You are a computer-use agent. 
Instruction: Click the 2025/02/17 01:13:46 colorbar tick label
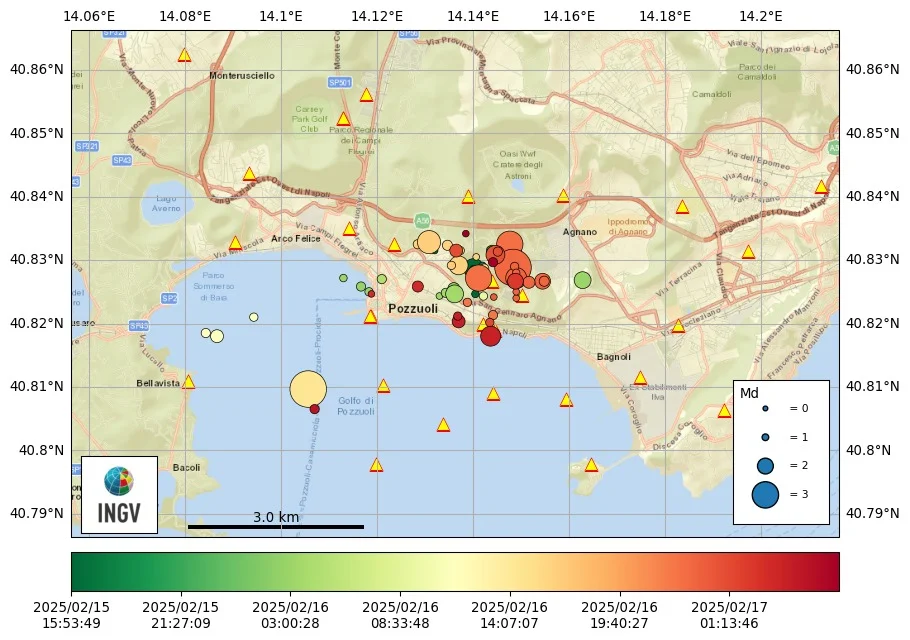(x=729, y=616)
